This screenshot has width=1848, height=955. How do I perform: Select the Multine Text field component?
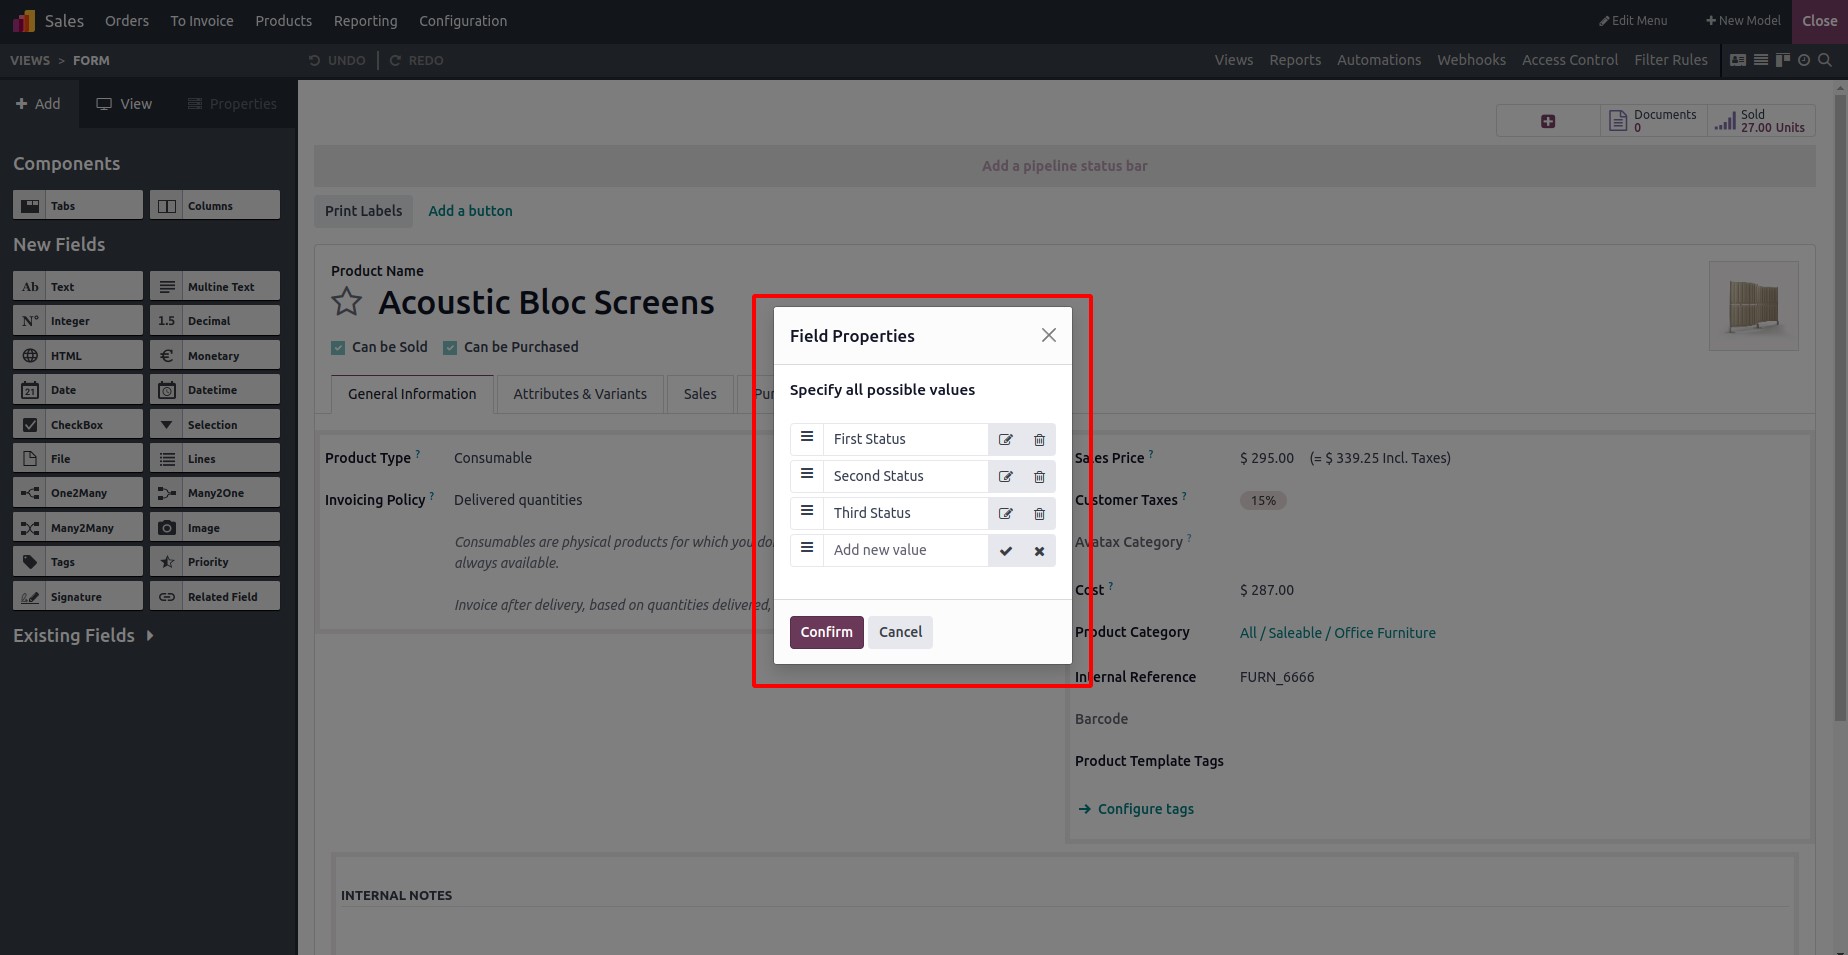click(215, 287)
